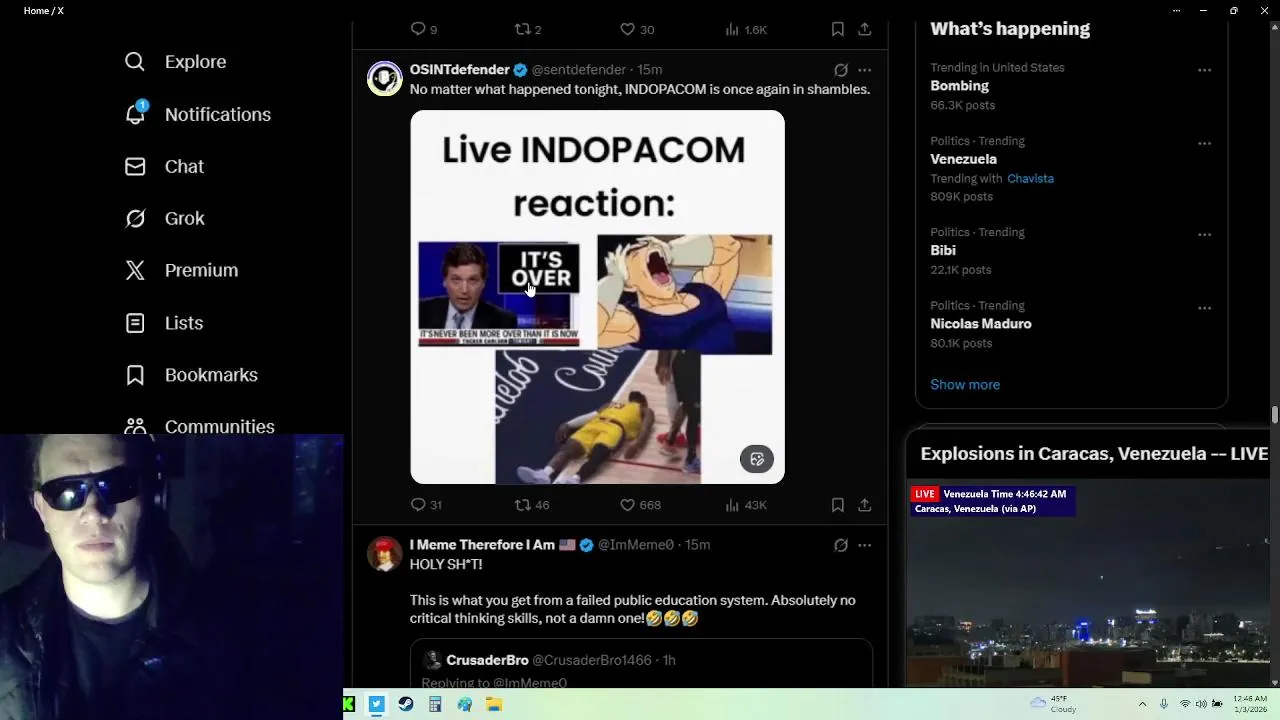
Task: Open more options on I Meme Therefore I Am post
Action: [x=865, y=545]
